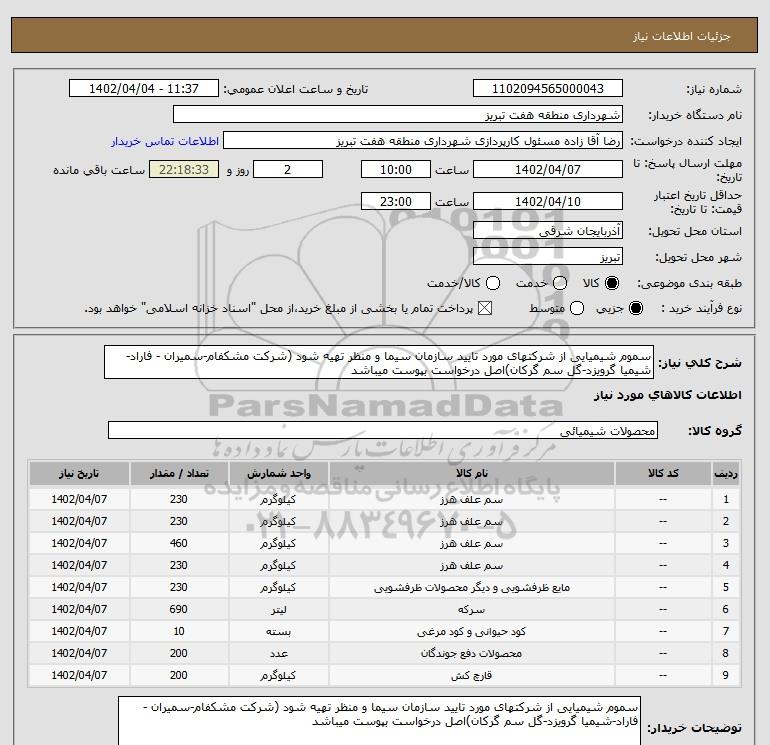Select the کالا radio button

point(612,283)
